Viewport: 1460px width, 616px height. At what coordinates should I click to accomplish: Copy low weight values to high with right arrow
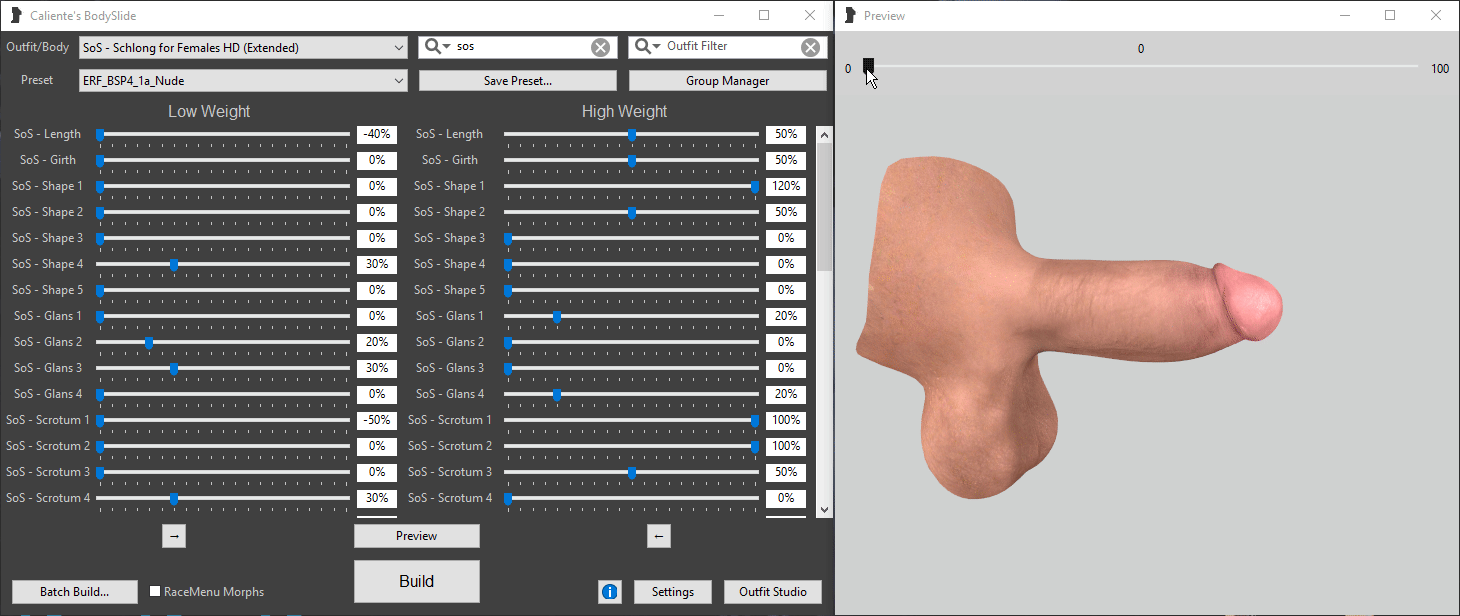point(174,536)
